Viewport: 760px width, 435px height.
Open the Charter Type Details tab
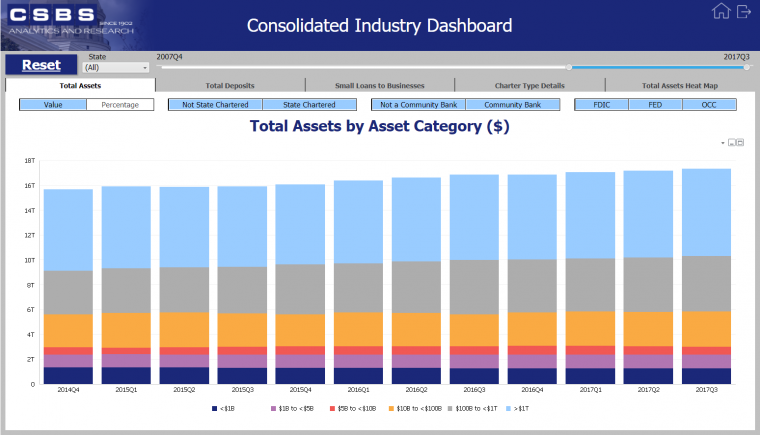[530, 86]
